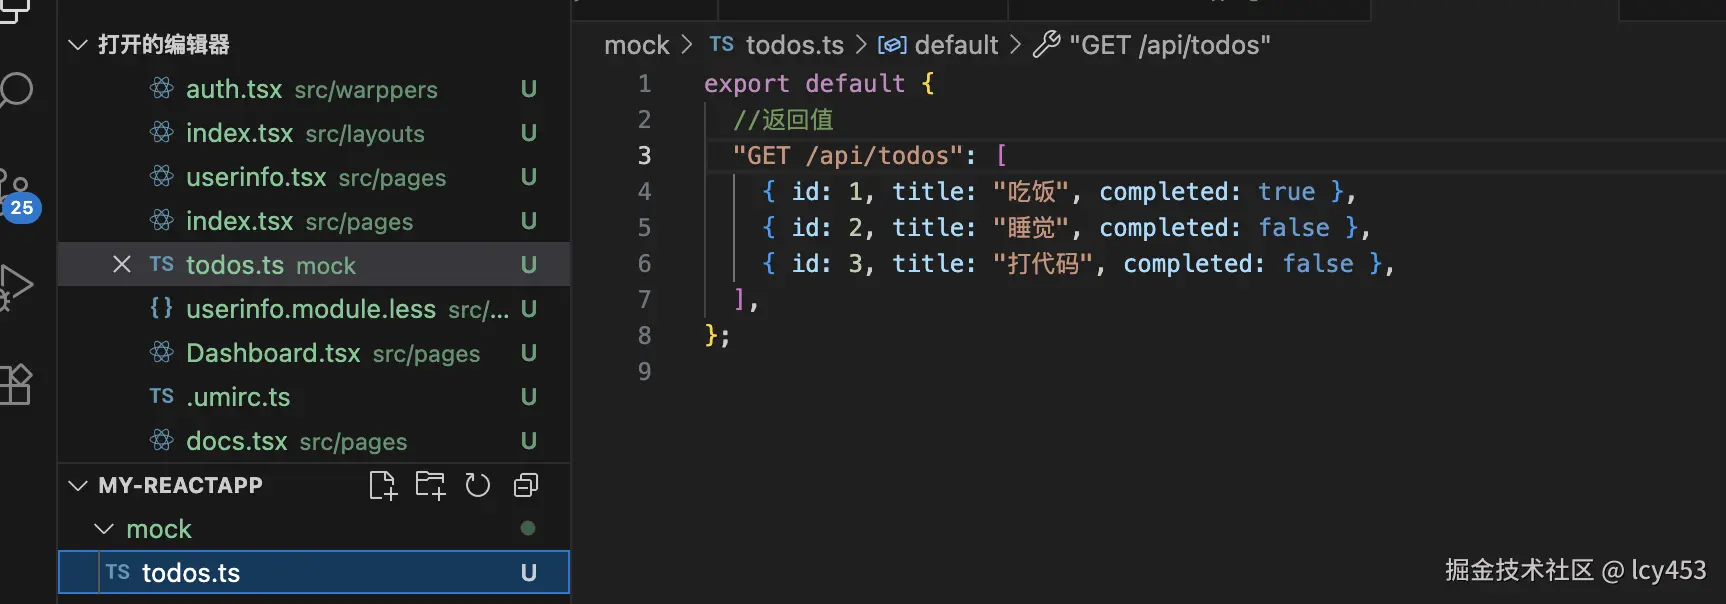1726x604 pixels.
Task: Open Dashboard.tsx from src/pages
Action: [314, 353]
